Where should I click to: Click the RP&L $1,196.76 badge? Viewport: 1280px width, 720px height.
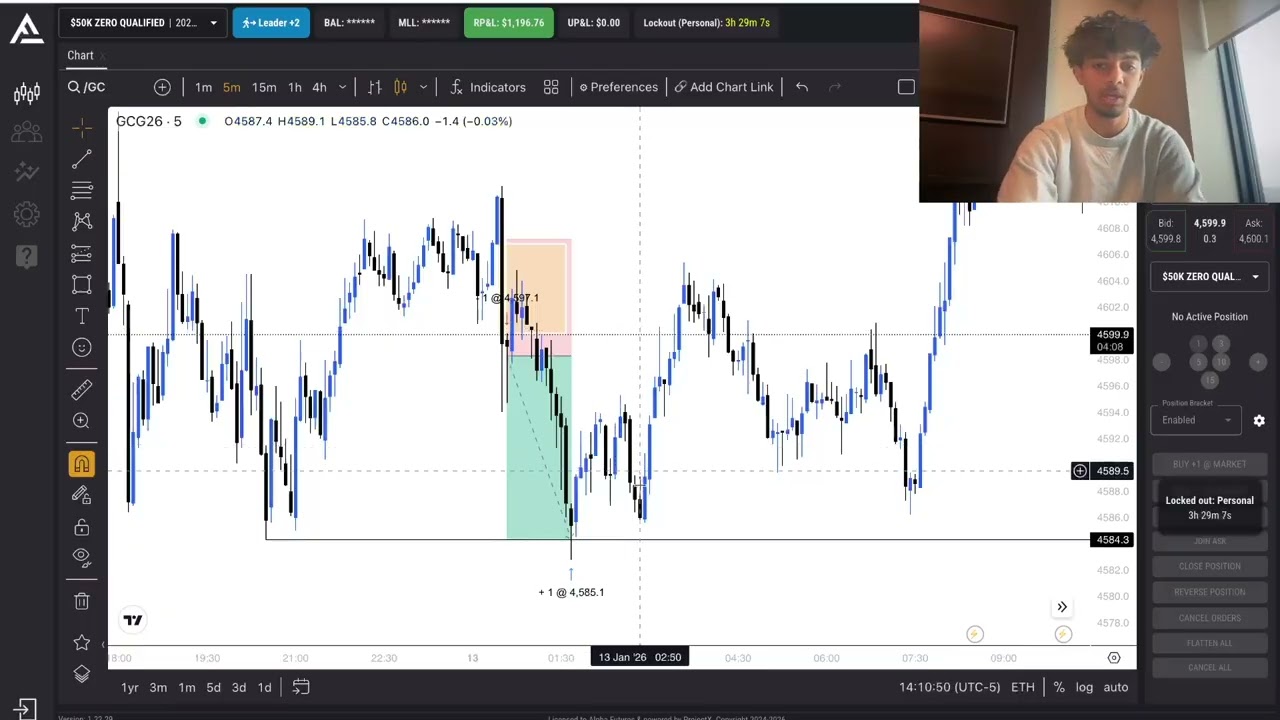509,22
